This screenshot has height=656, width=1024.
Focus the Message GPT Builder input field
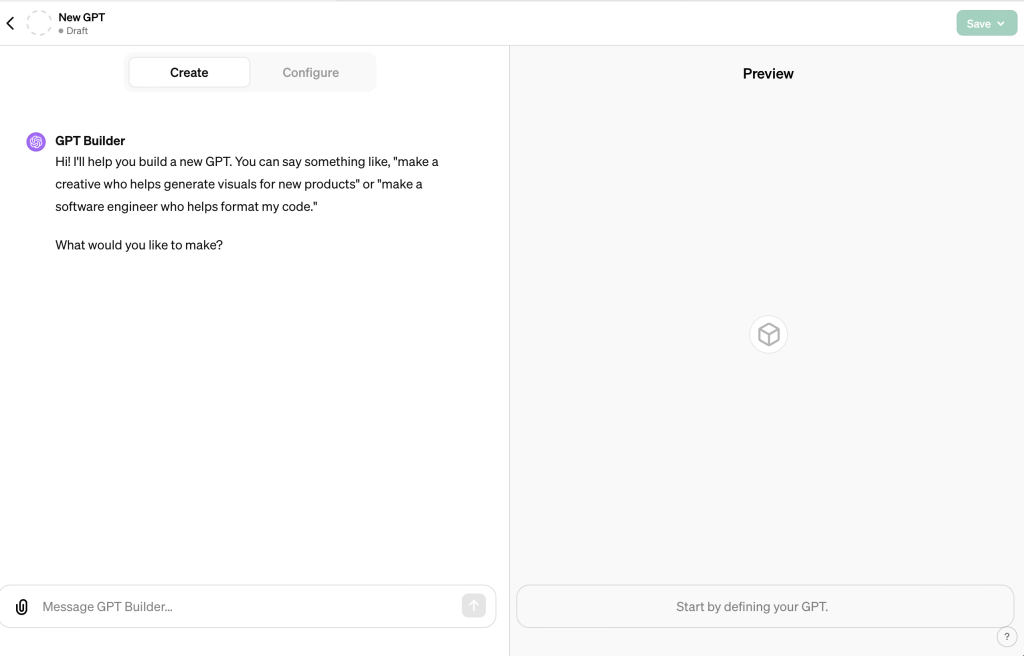[x=245, y=607]
